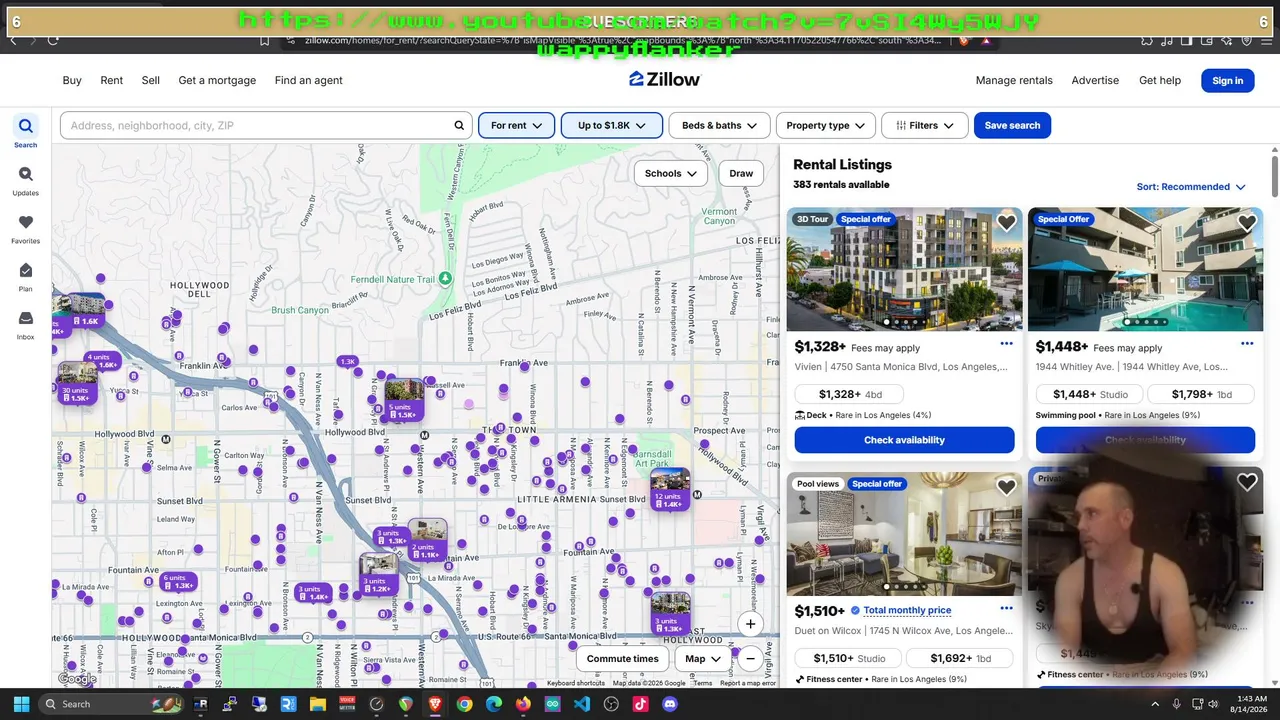Select the 3 units 1.2K+ map marker
This screenshot has height=720, width=1280.
click(377, 575)
